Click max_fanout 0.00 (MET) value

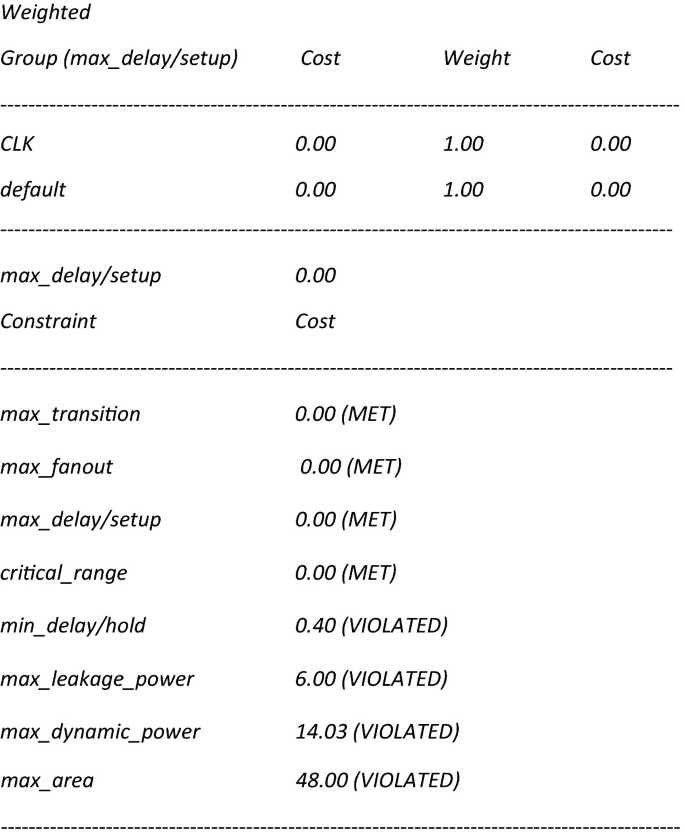351,467
